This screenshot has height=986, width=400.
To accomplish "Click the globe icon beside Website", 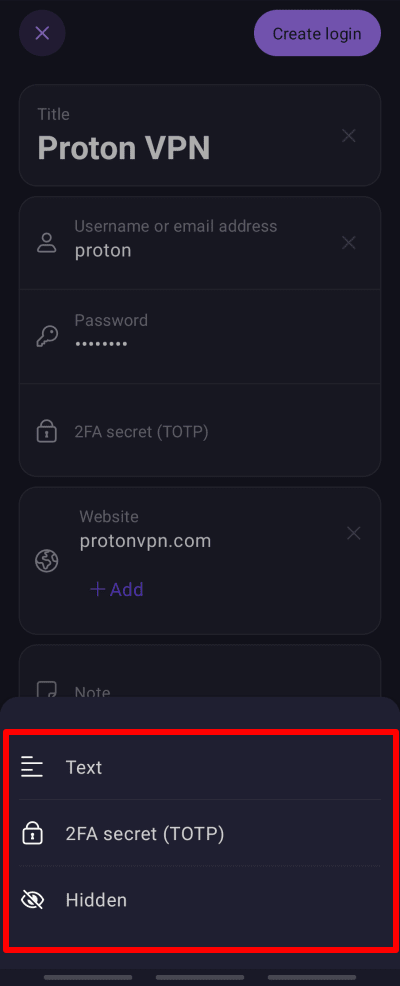I will (47, 561).
